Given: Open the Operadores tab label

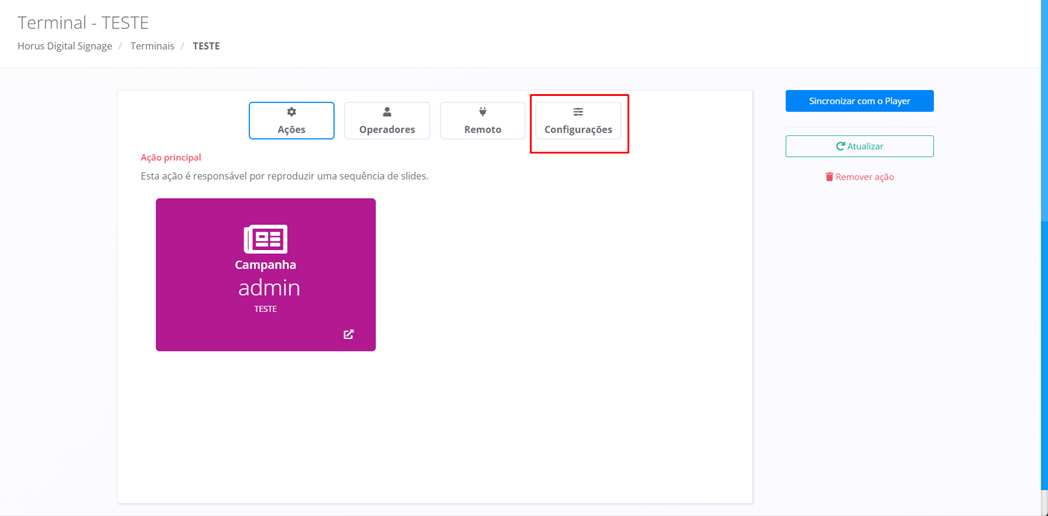Looking at the screenshot, I should coord(387,130).
